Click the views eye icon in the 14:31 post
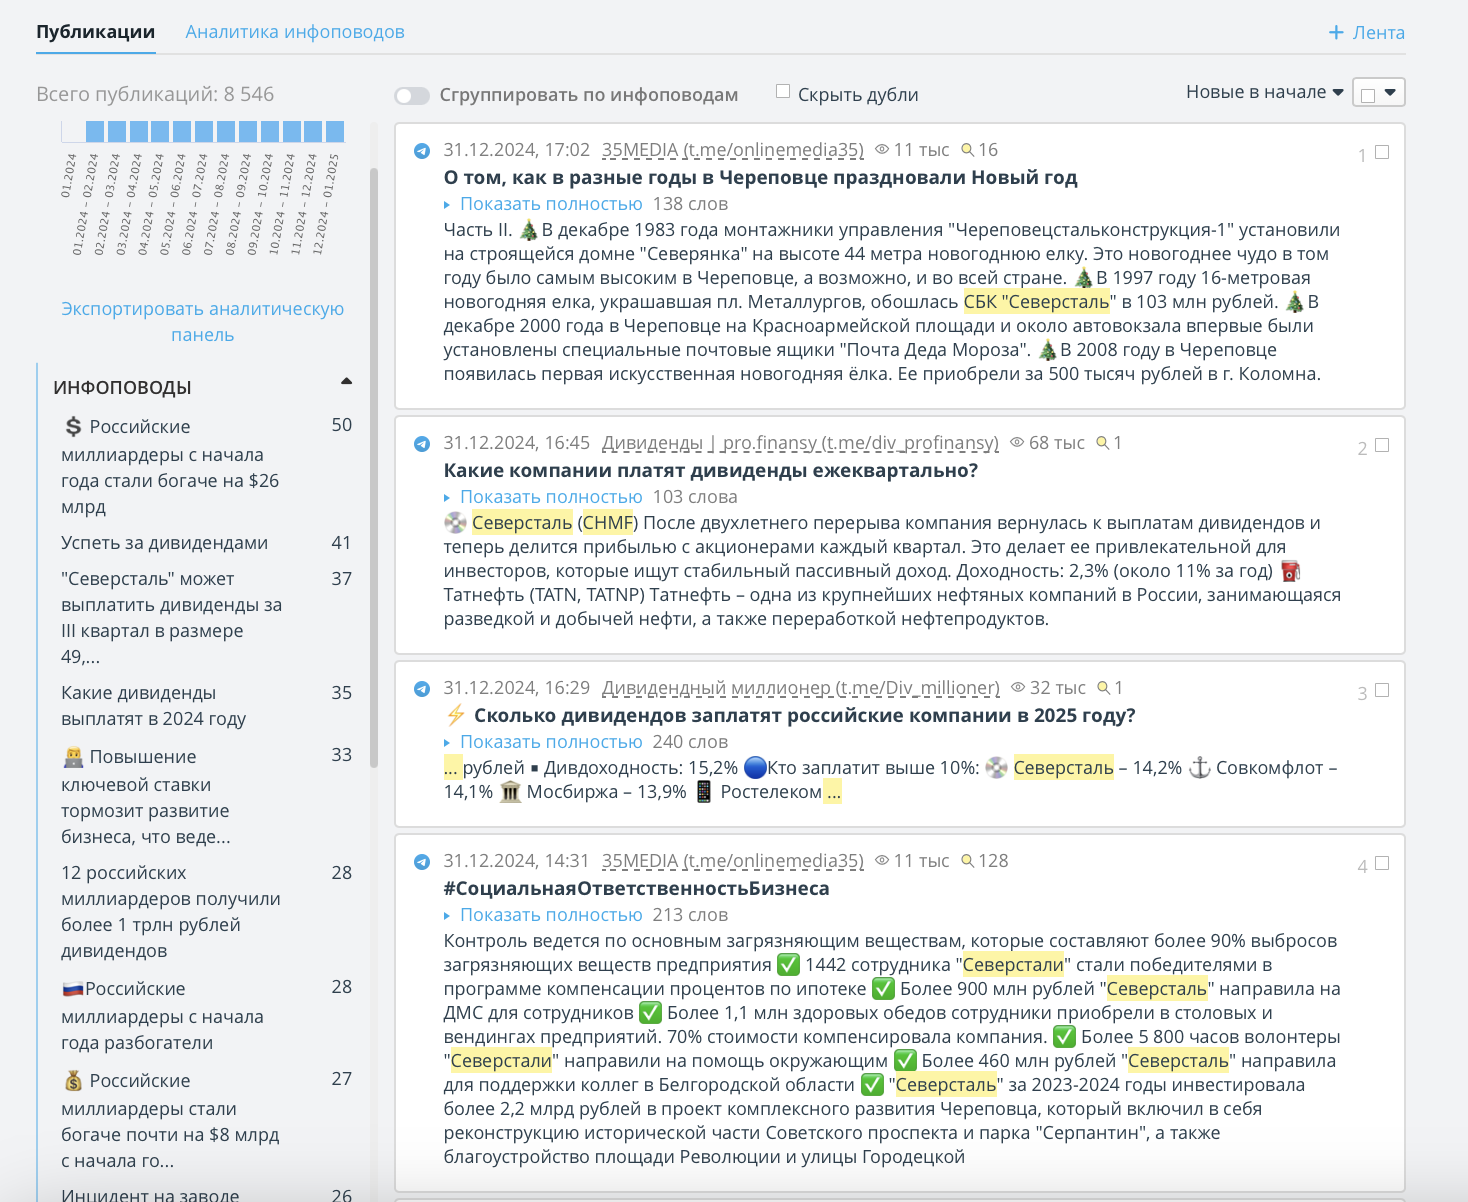1468x1202 pixels. [882, 861]
